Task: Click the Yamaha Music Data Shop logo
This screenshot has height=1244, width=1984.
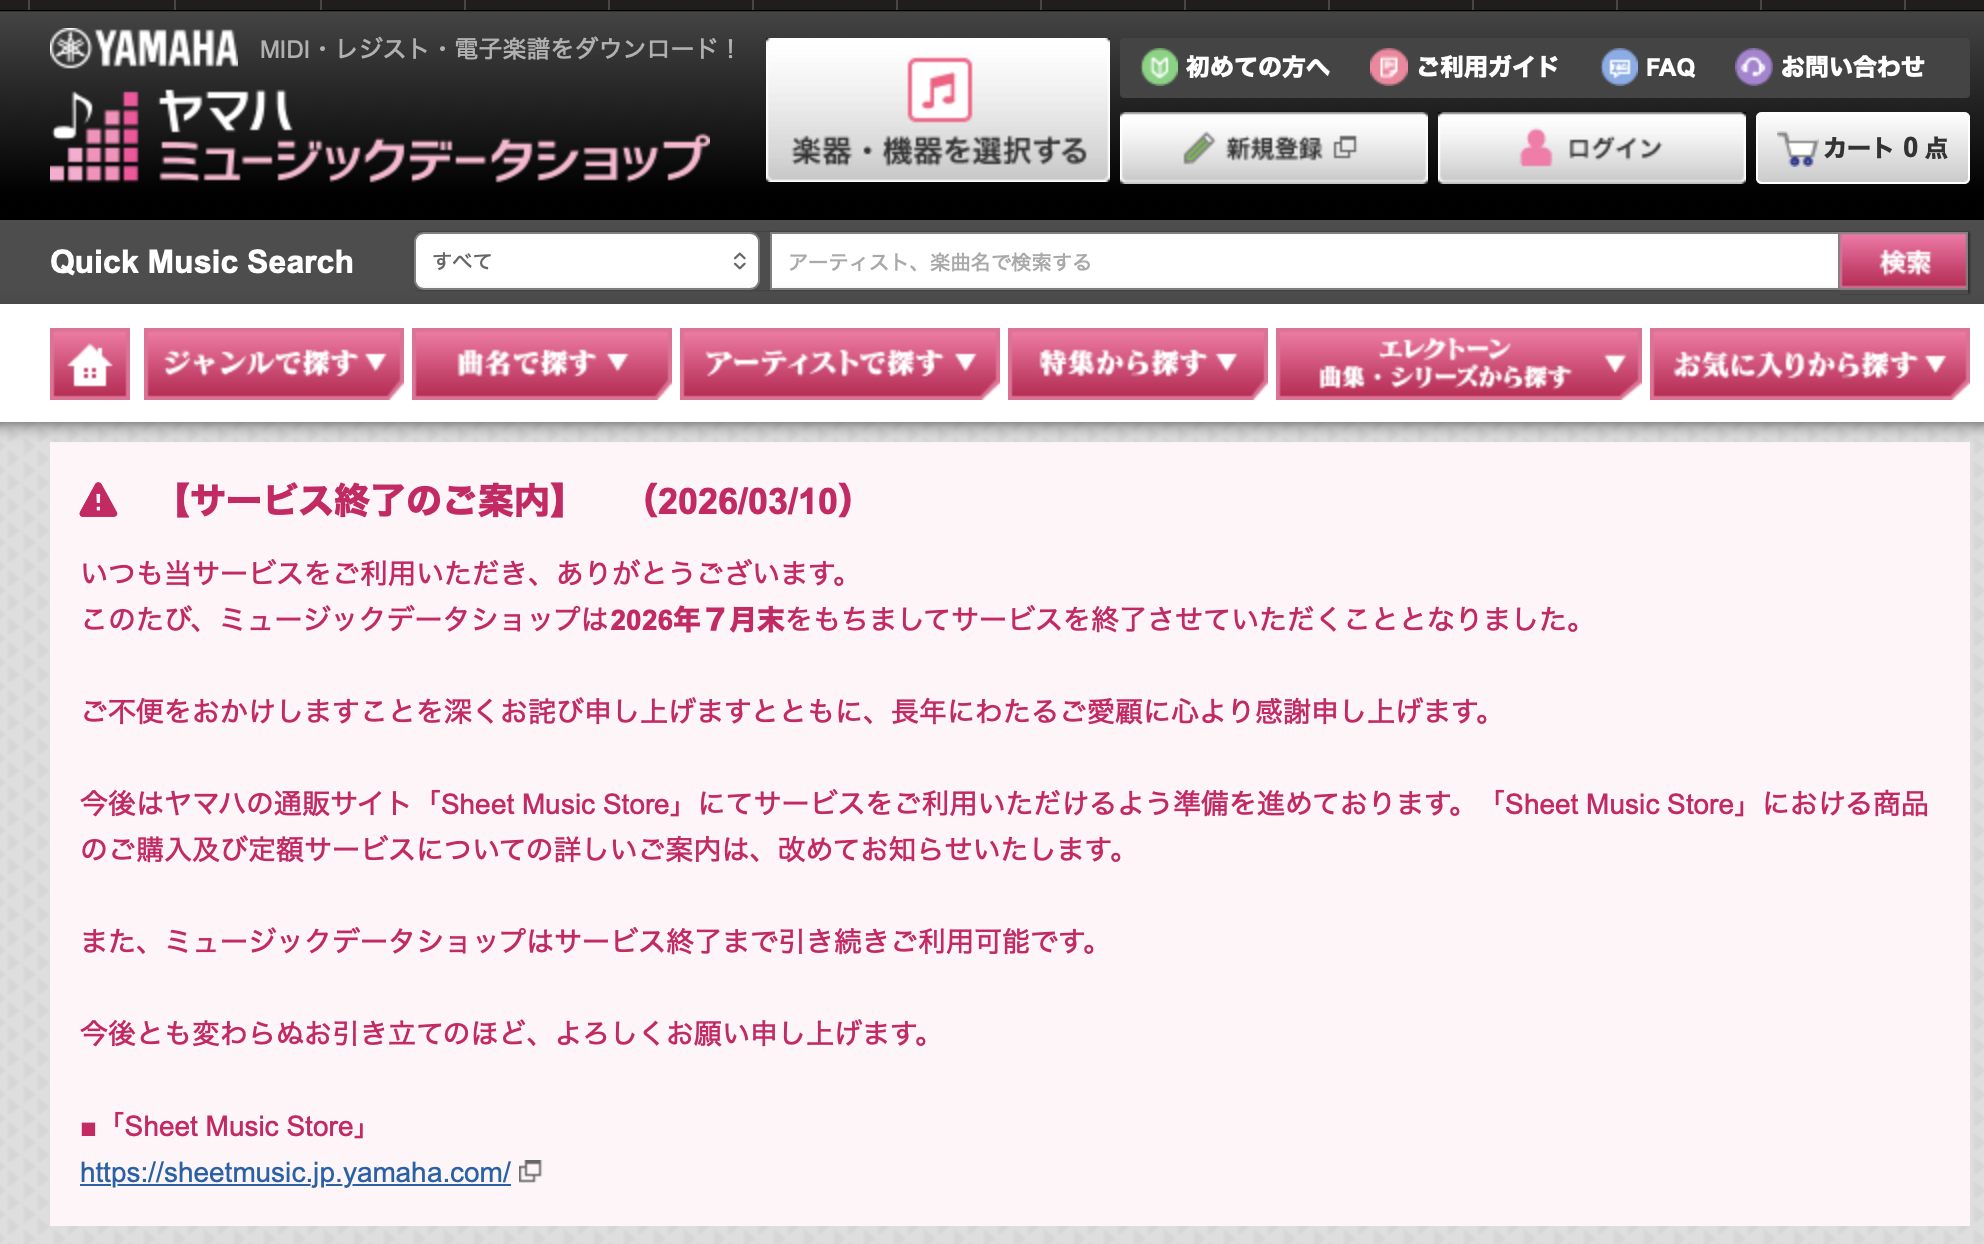Action: (x=380, y=136)
